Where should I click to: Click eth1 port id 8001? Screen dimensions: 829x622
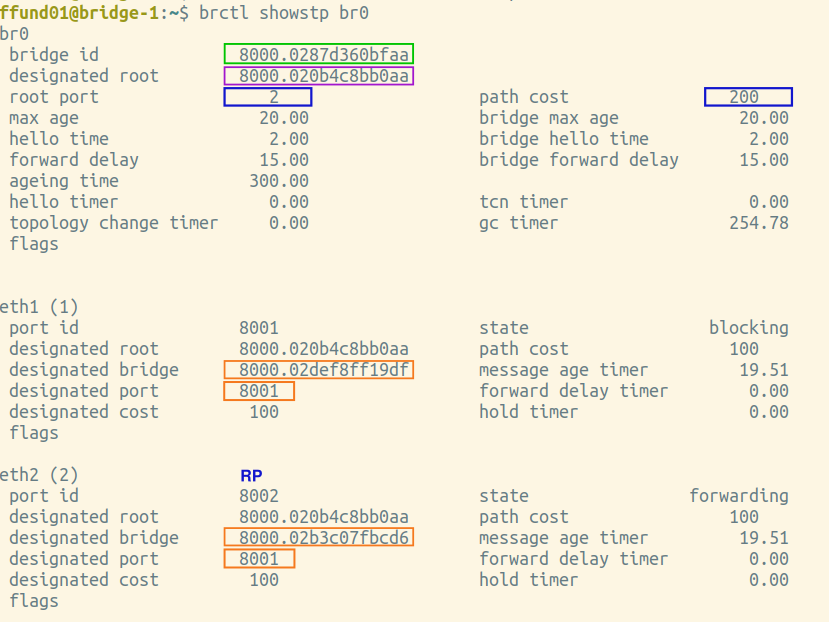[259, 328]
